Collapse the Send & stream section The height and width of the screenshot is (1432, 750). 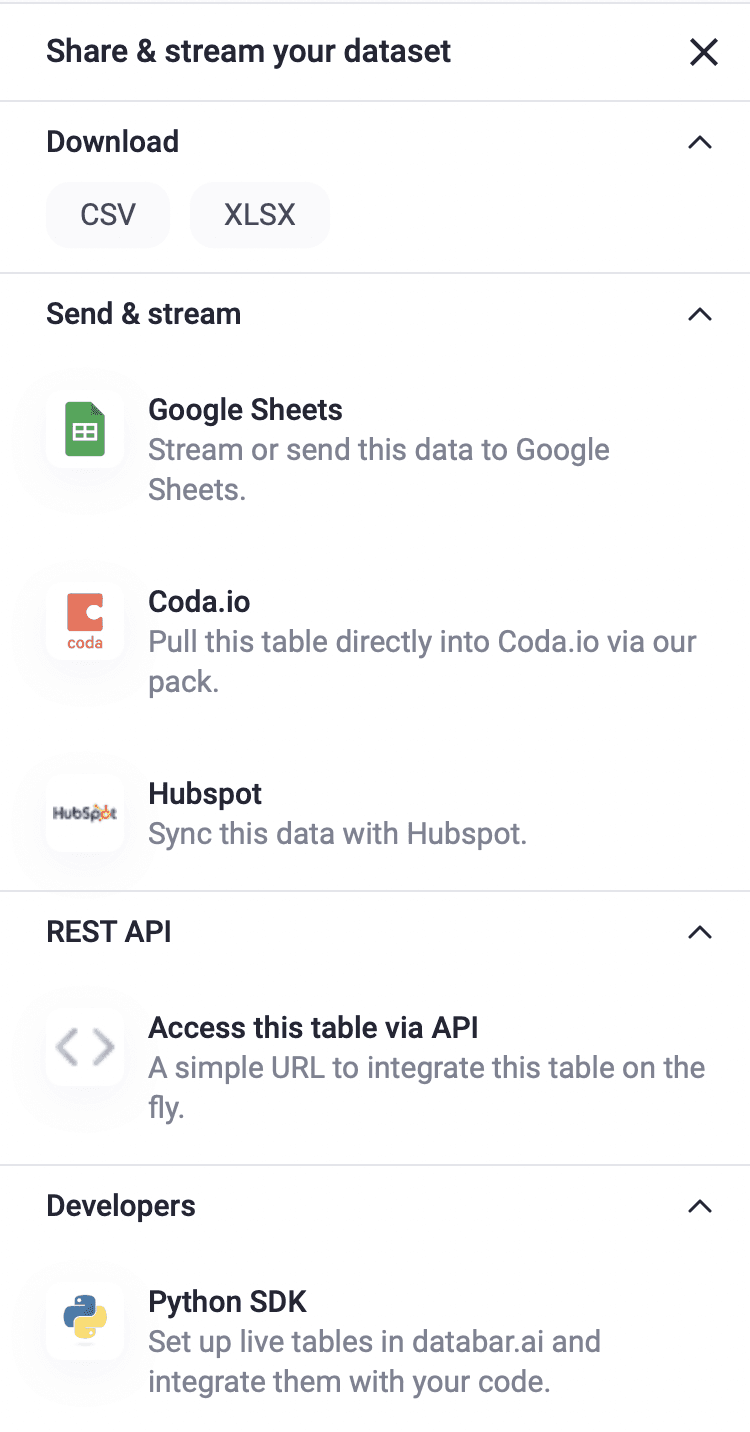click(x=700, y=314)
